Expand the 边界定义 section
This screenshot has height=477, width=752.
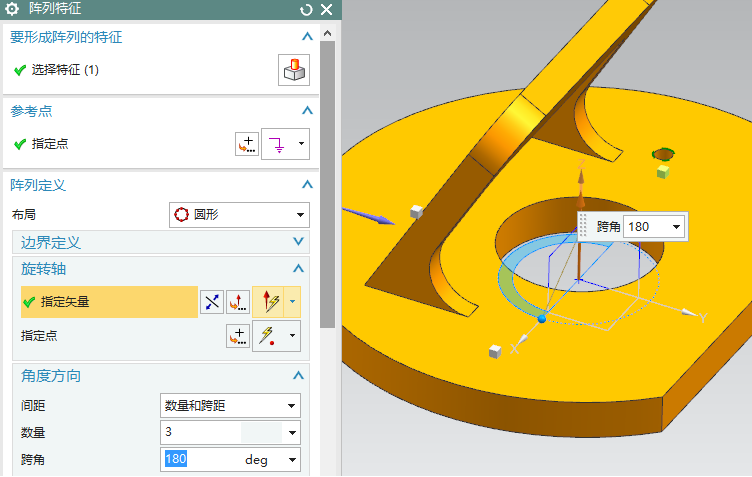coord(297,242)
